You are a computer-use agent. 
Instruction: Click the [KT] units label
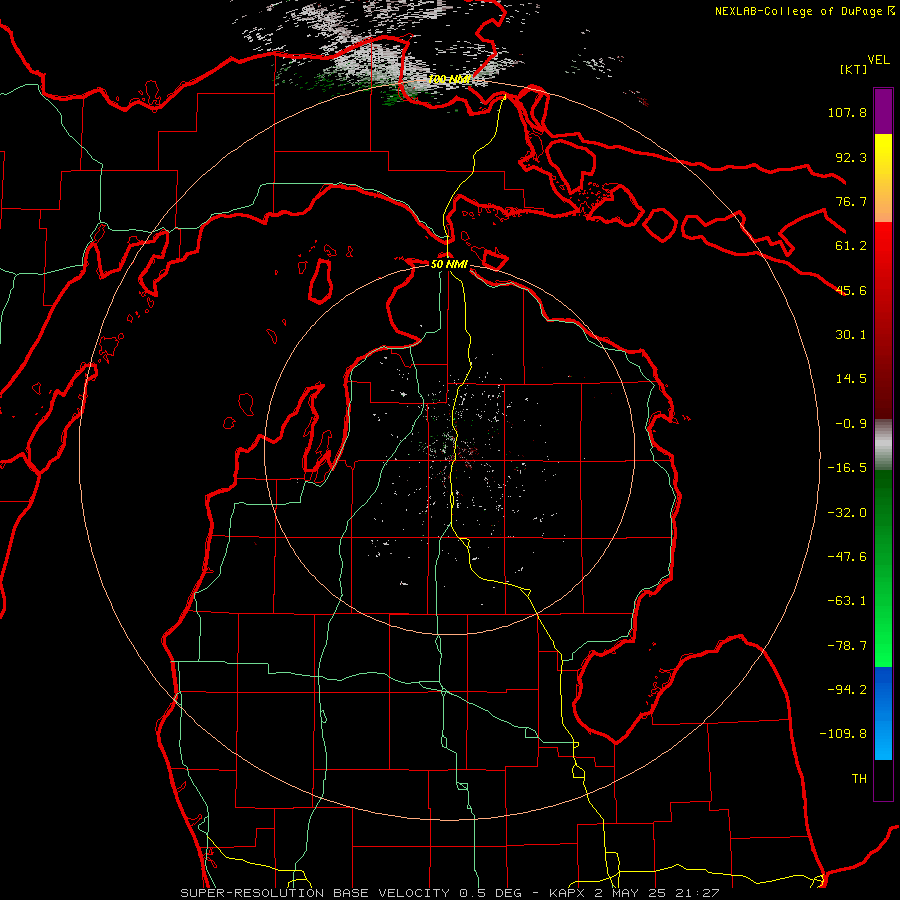[853, 69]
